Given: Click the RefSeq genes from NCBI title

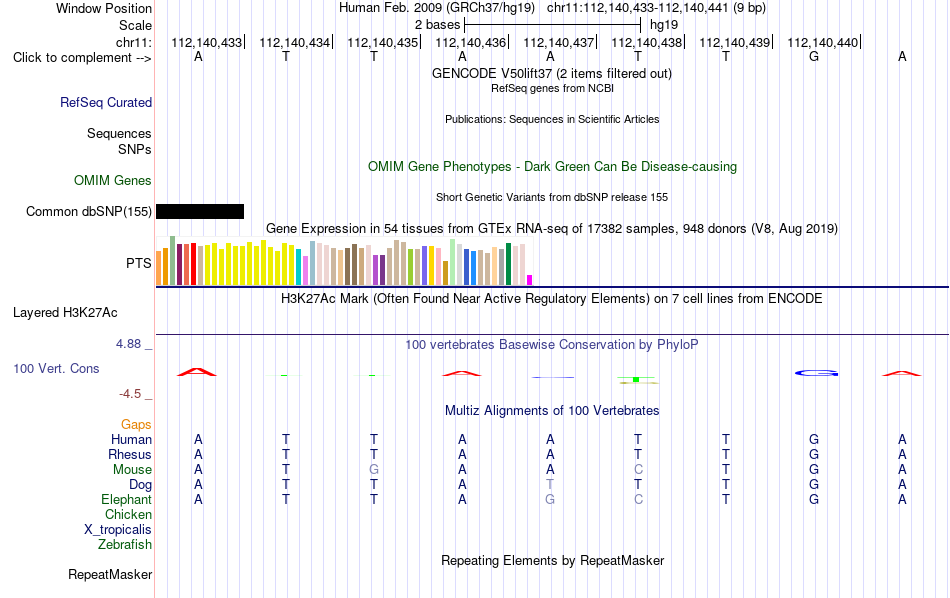Looking at the screenshot, I should coord(552,88).
